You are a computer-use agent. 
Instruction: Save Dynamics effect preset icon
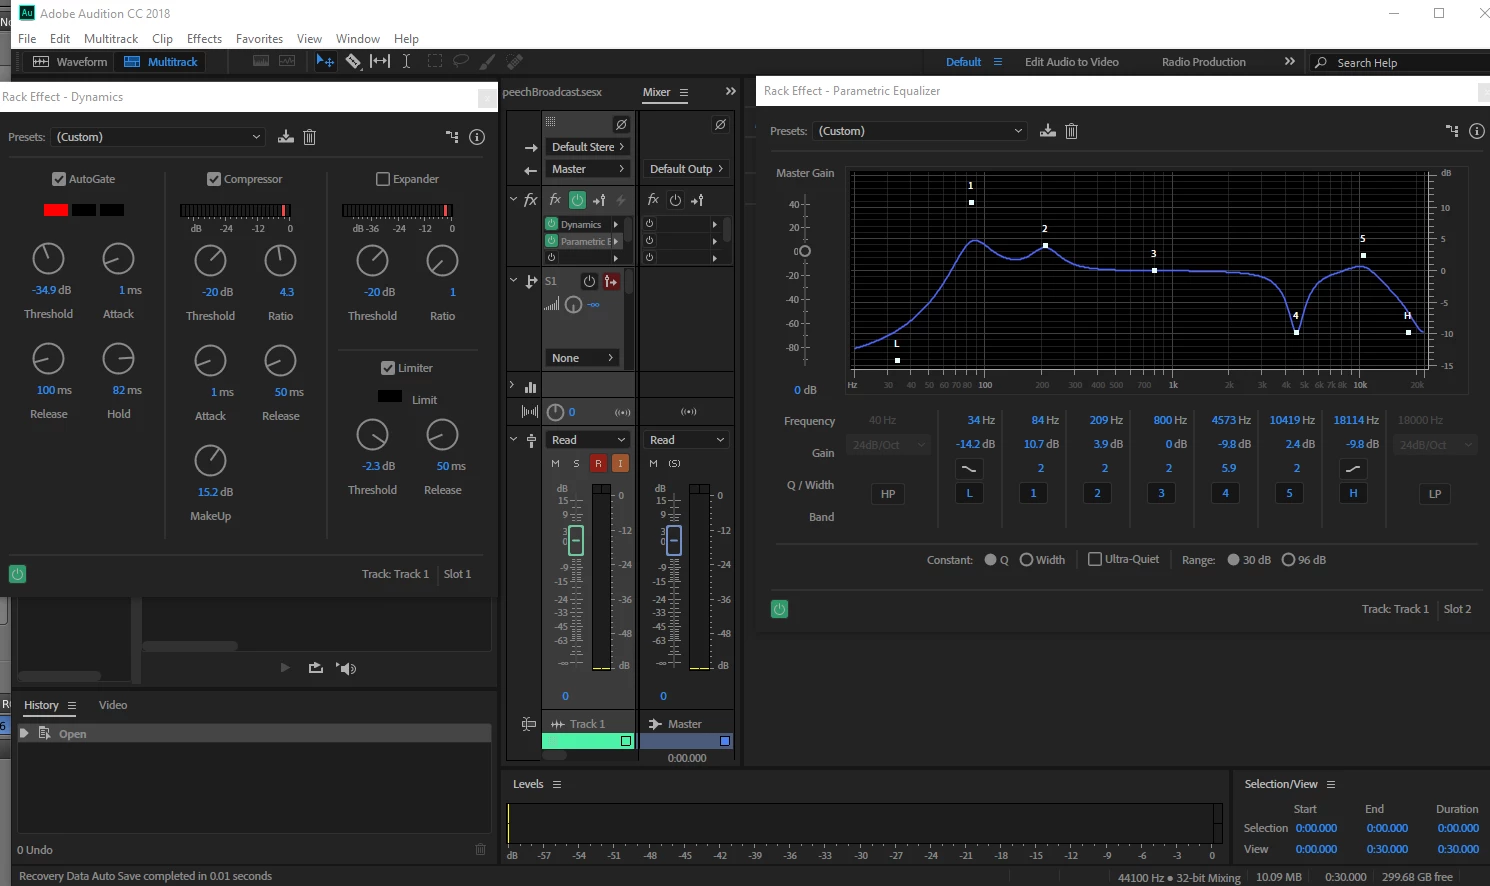coord(286,137)
